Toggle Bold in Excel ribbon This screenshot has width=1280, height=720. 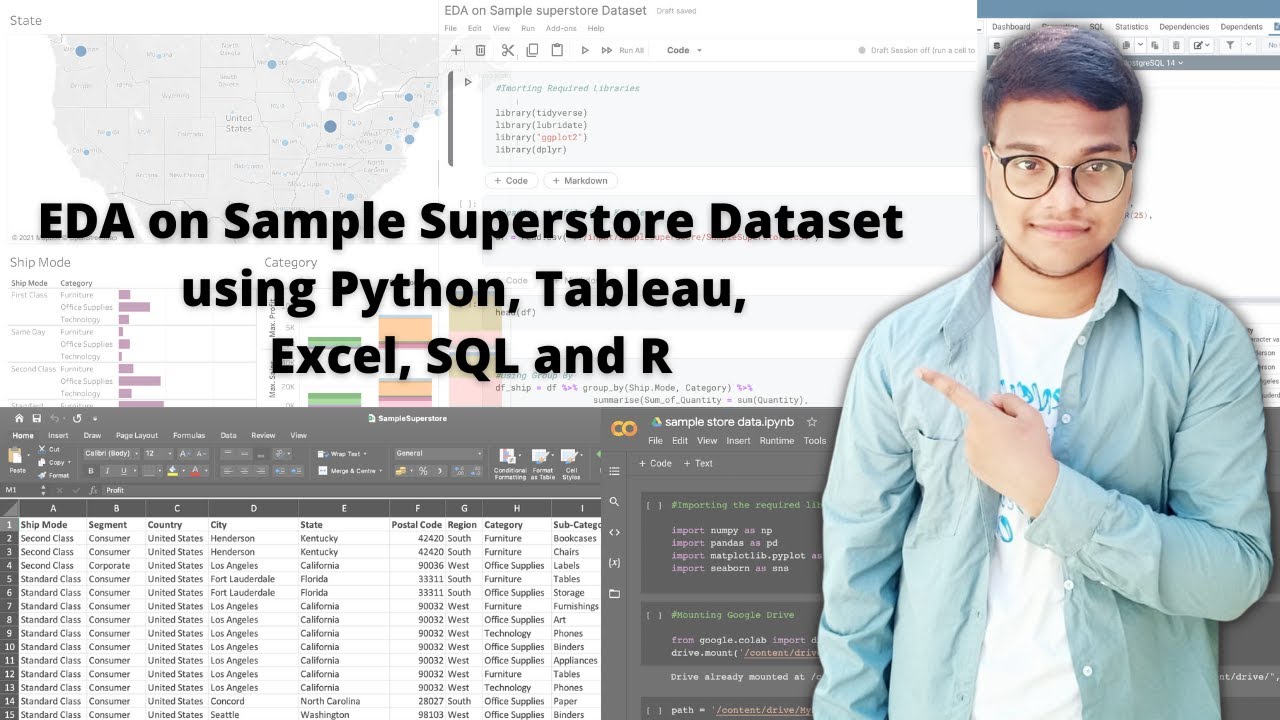coord(90,471)
